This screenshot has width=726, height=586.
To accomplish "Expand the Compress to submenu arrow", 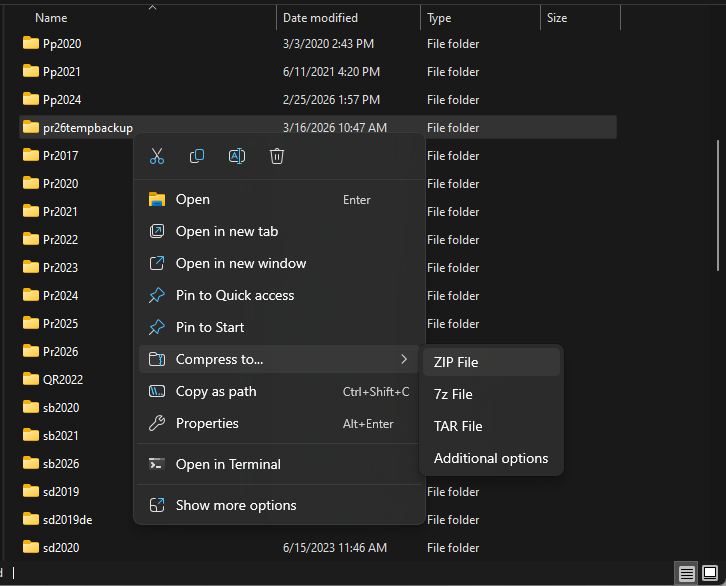I will point(404,359).
